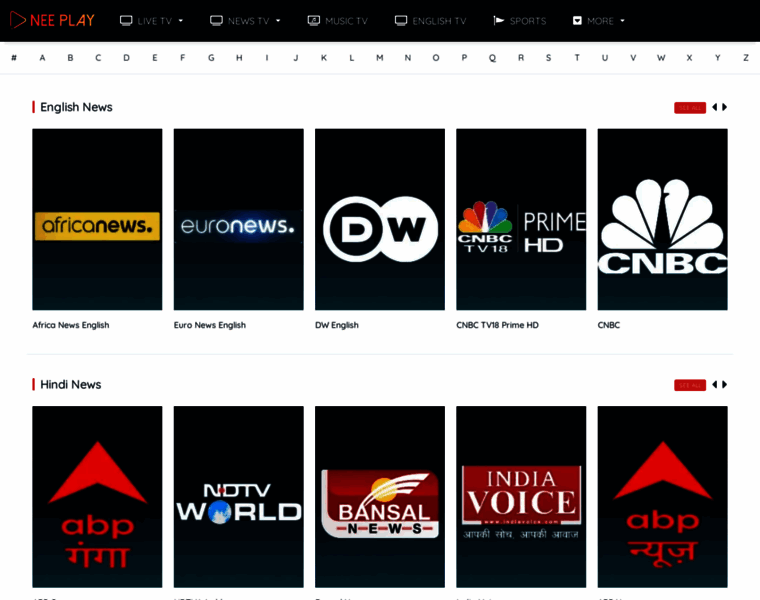Open the Live TV dropdown menu
Image resolution: width=760 pixels, height=600 pixels.
[x=151, y=21]
